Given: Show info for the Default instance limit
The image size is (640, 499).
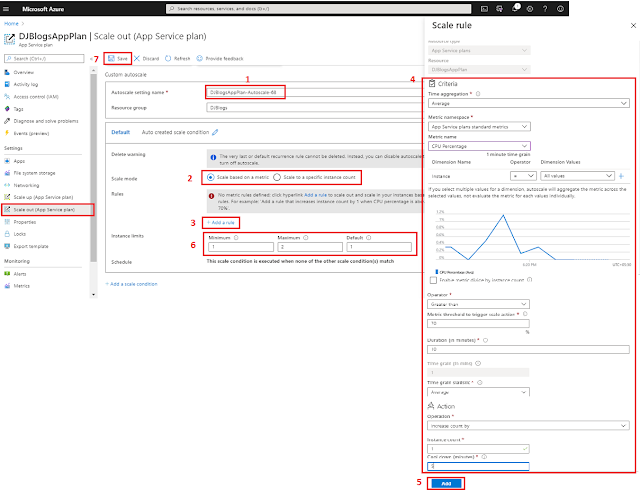Looking at the screenshot, I should (x=369, y=237).
